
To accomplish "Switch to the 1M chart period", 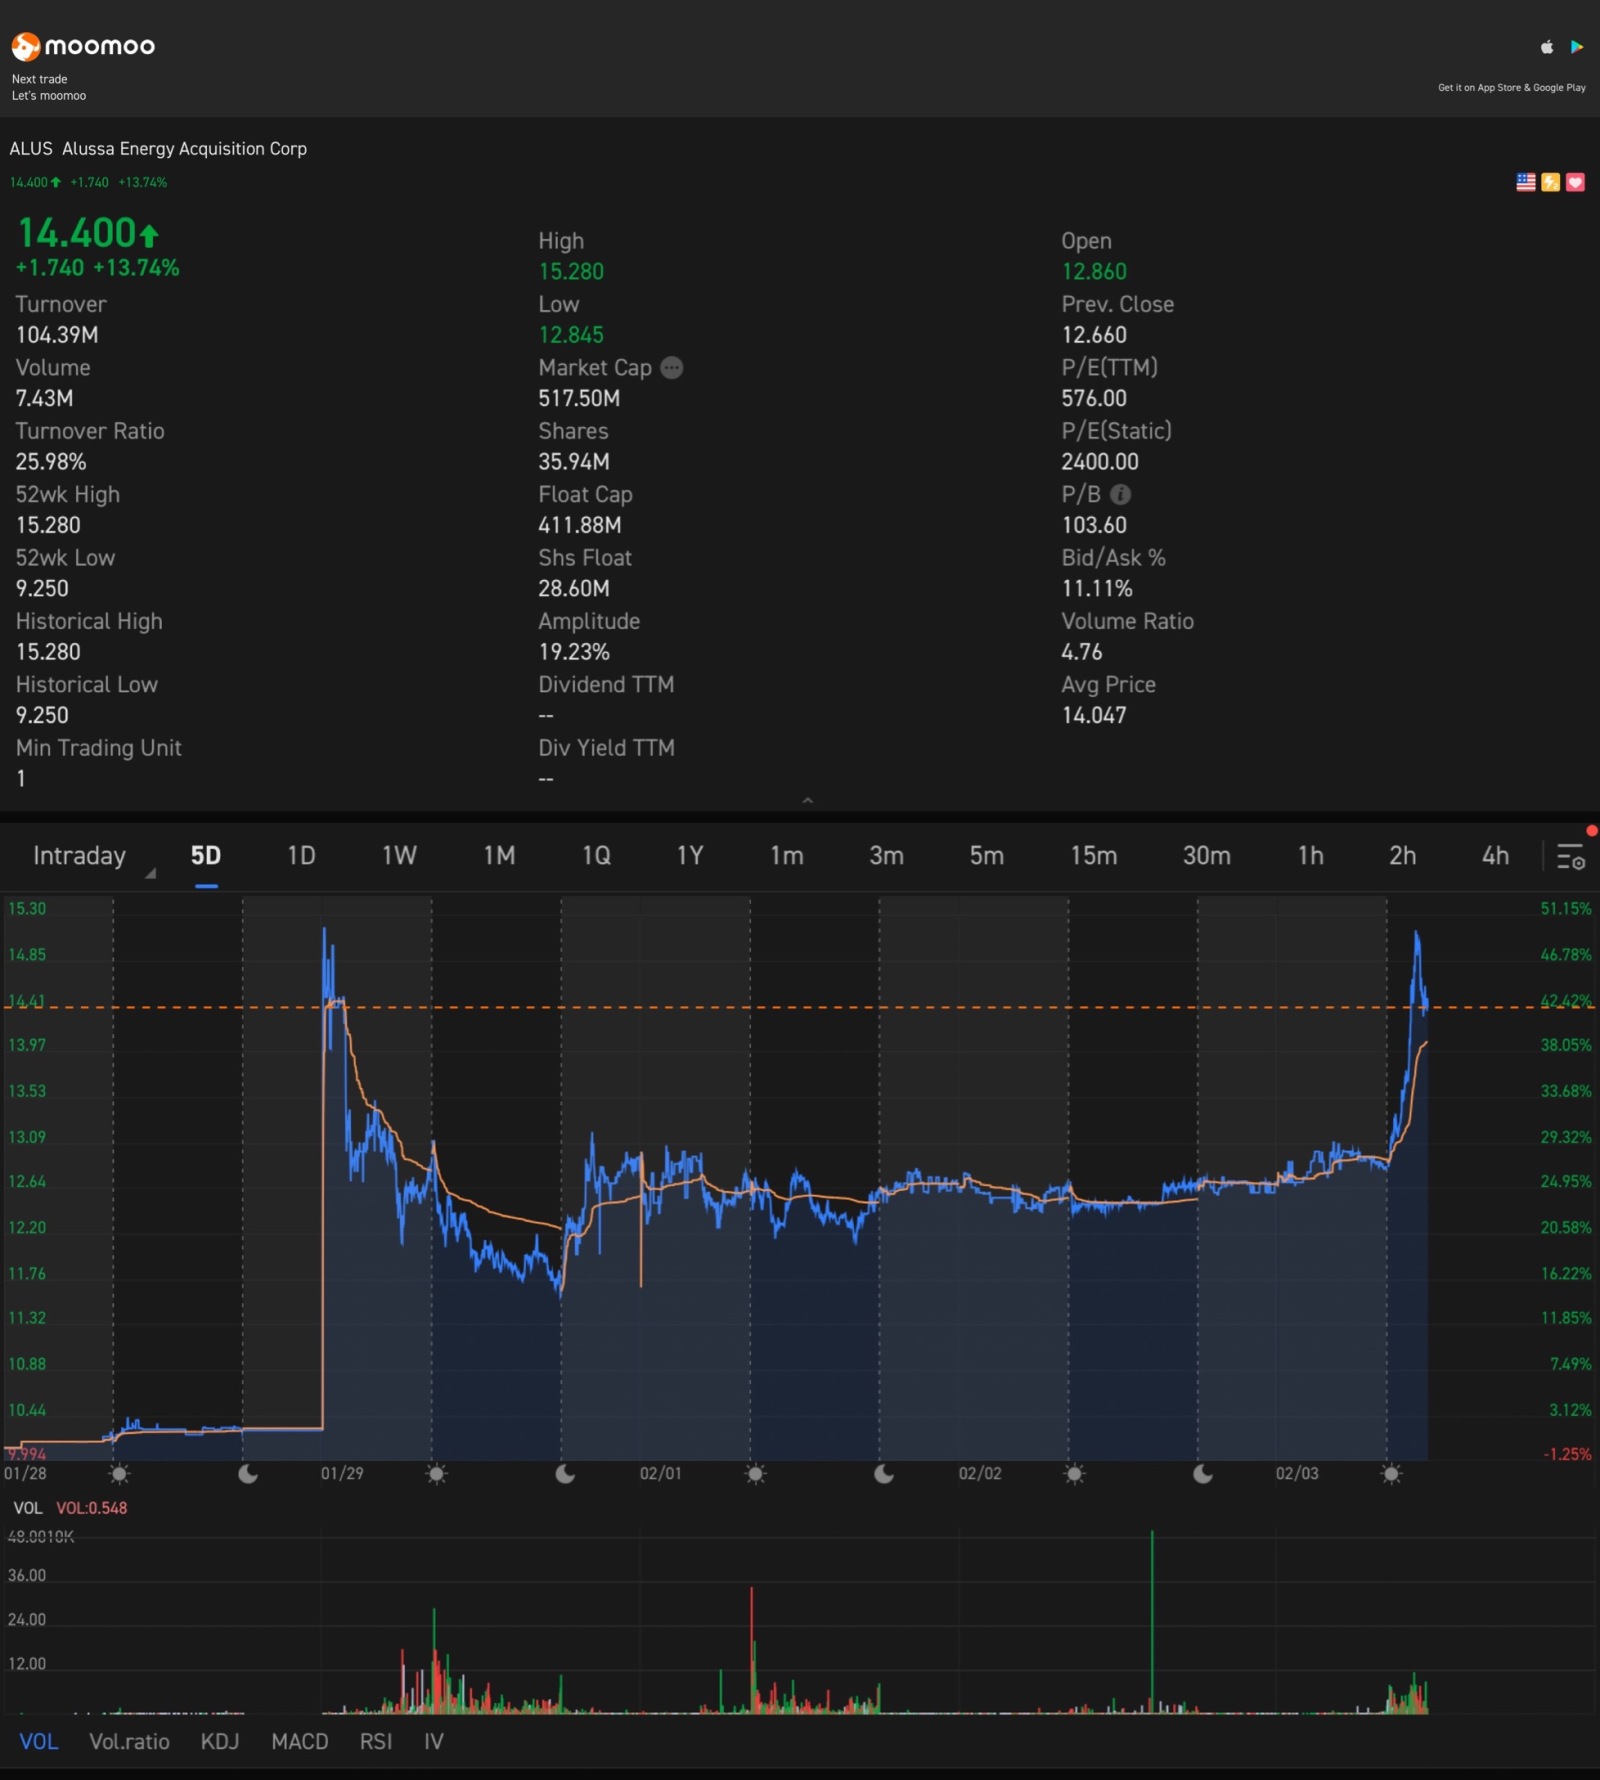I will (x=499, y=856).
